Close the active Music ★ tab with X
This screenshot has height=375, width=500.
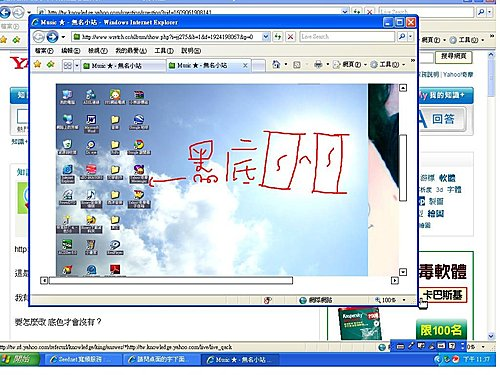tap(245, 65)
